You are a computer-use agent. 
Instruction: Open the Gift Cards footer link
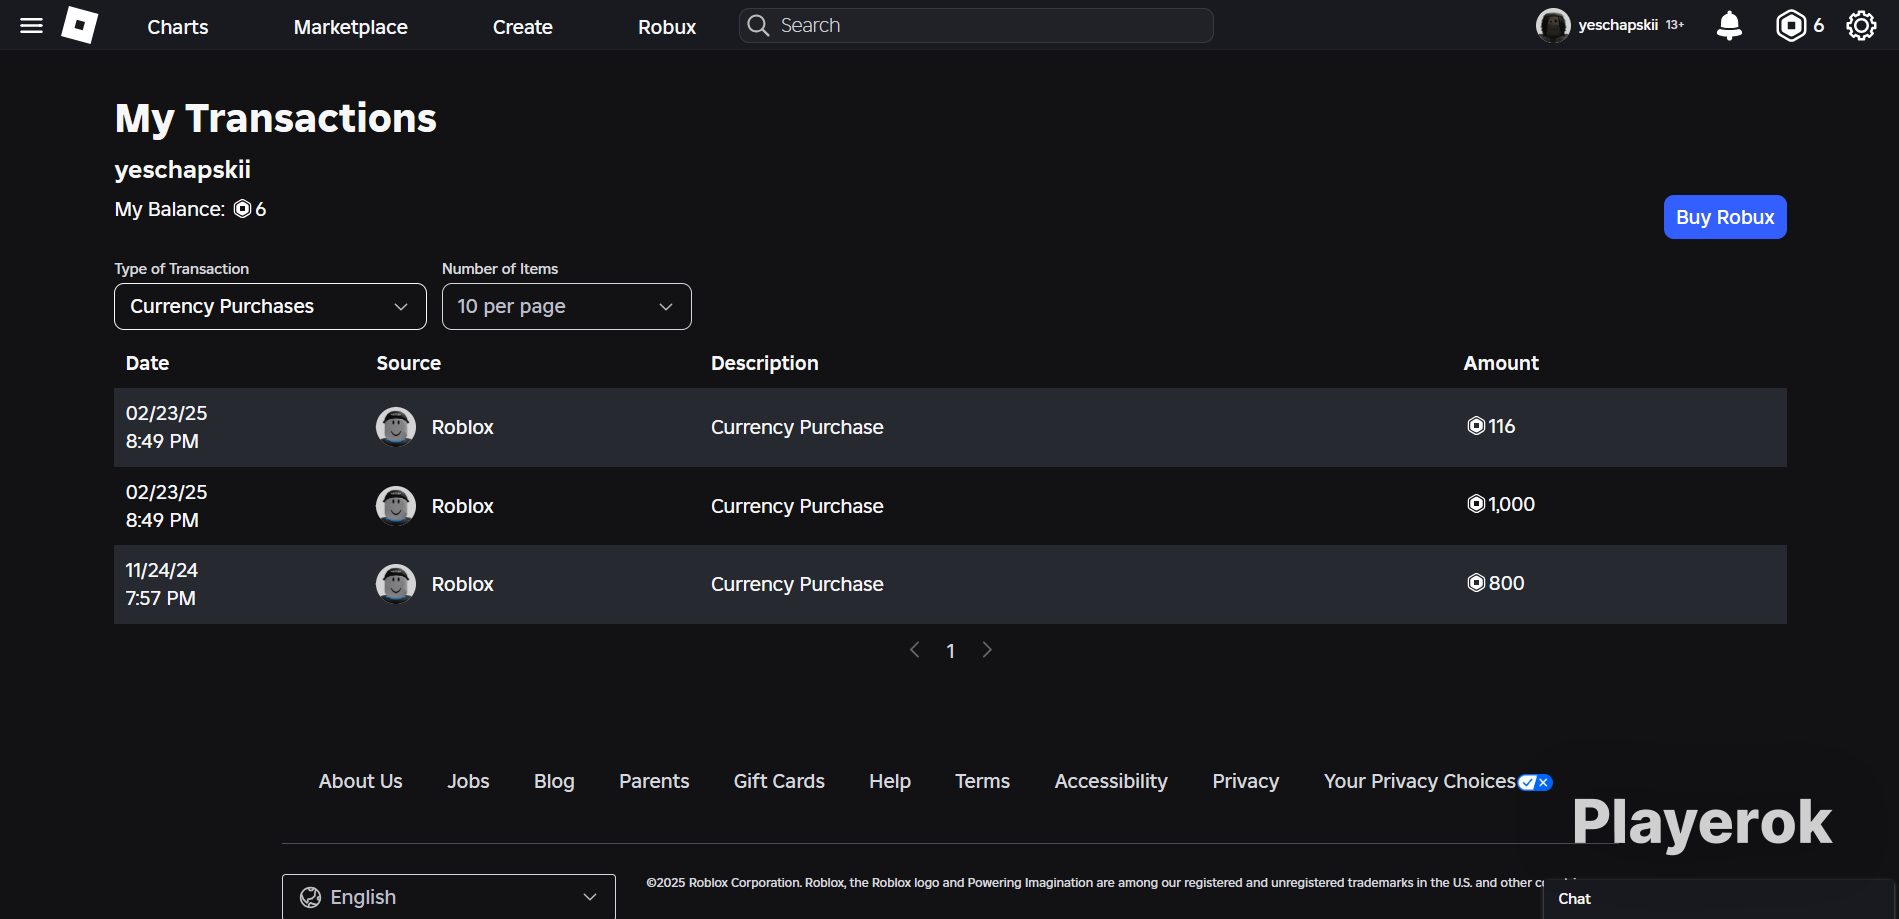(x=779, y=781)
